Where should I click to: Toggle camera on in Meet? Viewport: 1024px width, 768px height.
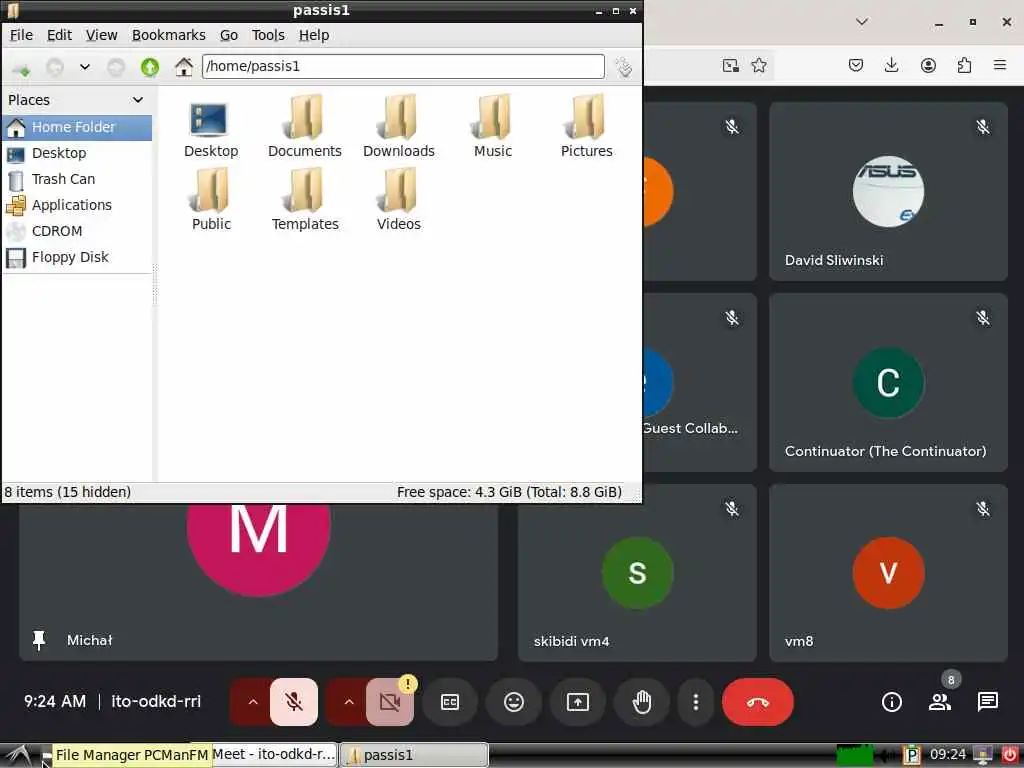[x=390, y=702]
